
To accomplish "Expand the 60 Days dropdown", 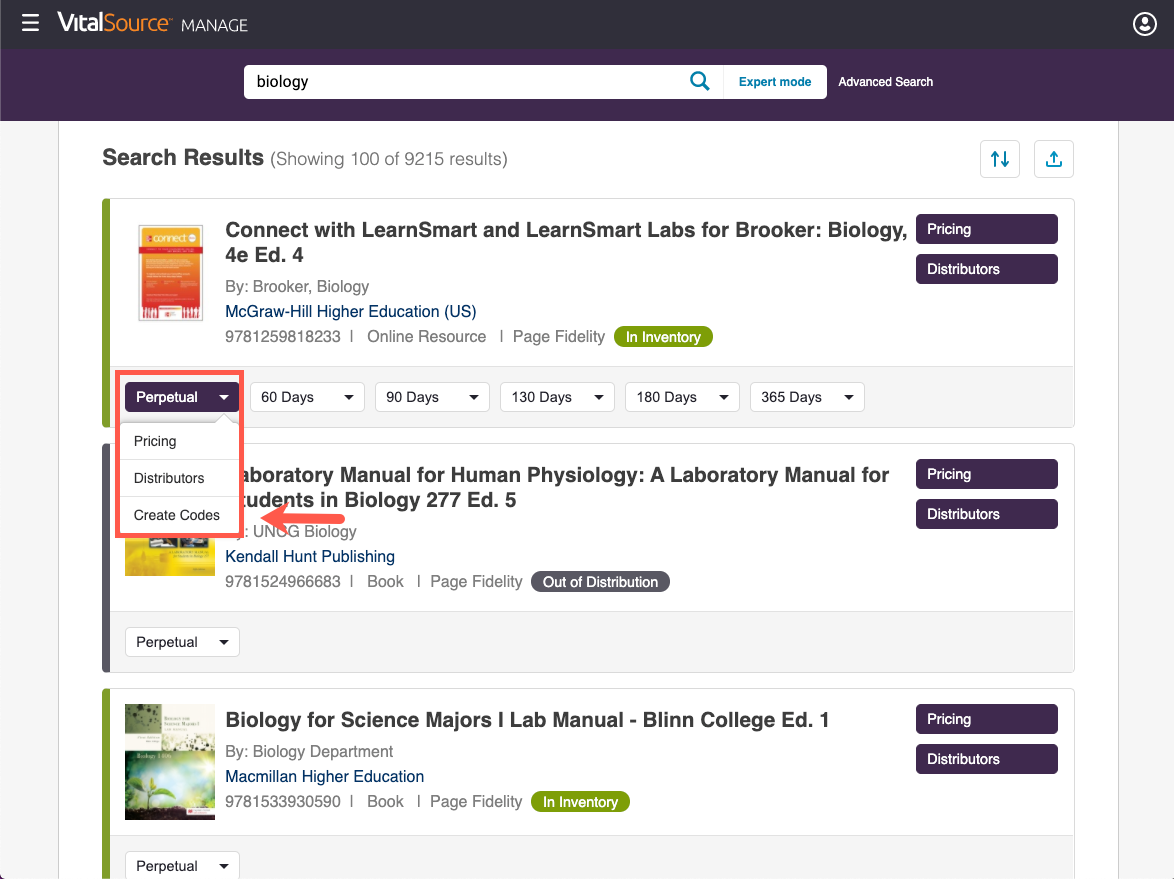I will 307,397.
